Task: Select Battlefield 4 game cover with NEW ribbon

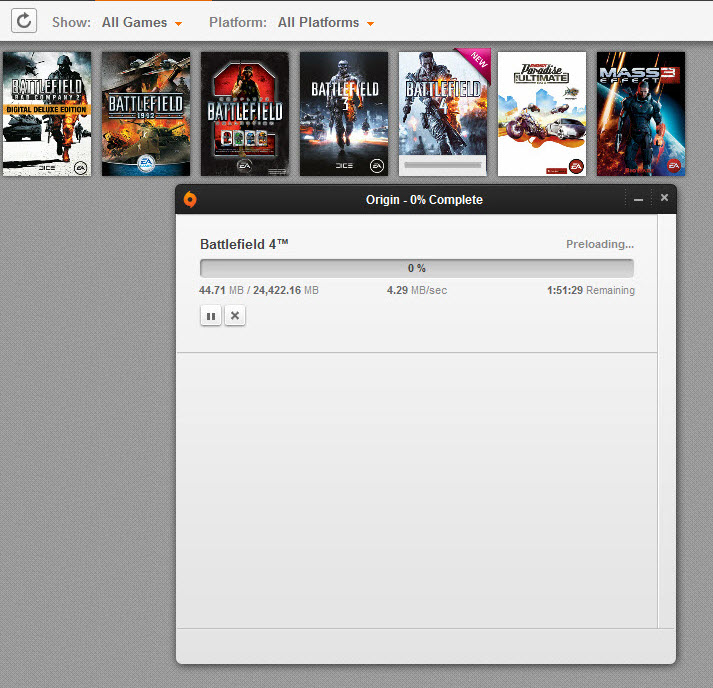Action: [x=443, y=114]
